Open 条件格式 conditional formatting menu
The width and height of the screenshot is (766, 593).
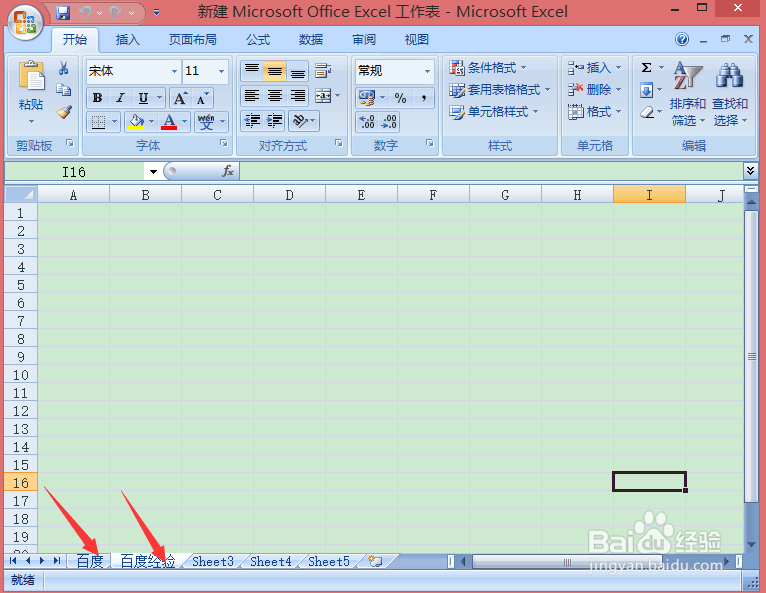[488, 67]
